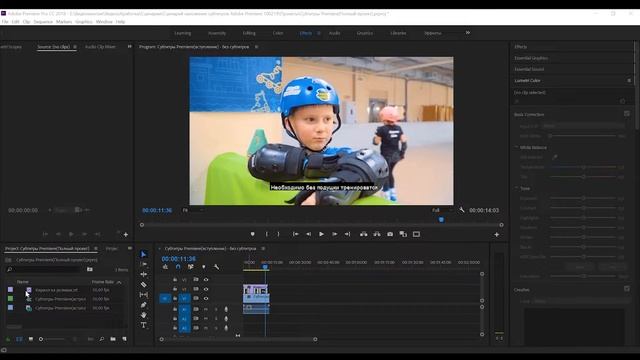
Task: Expand White Balance section
Action: click(x=516, y=147)
